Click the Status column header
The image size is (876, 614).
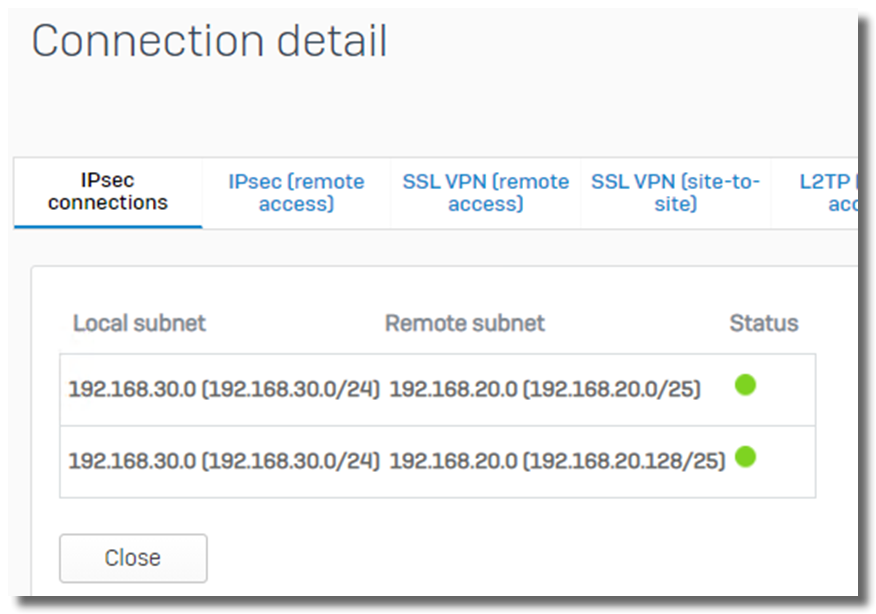(x=764, y=323)
